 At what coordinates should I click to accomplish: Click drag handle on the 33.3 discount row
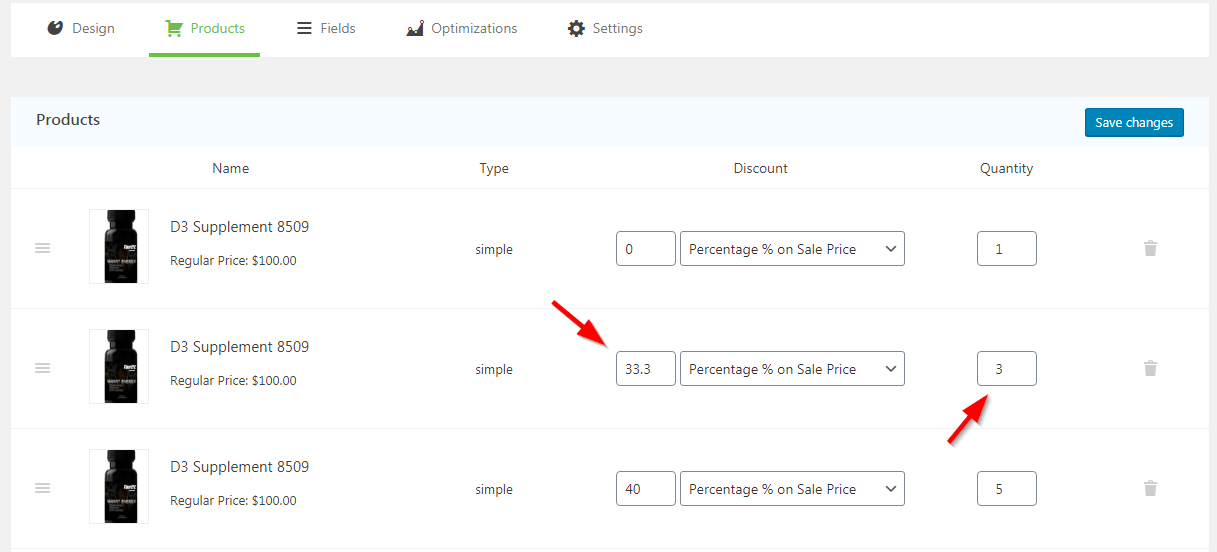point(43,368)
